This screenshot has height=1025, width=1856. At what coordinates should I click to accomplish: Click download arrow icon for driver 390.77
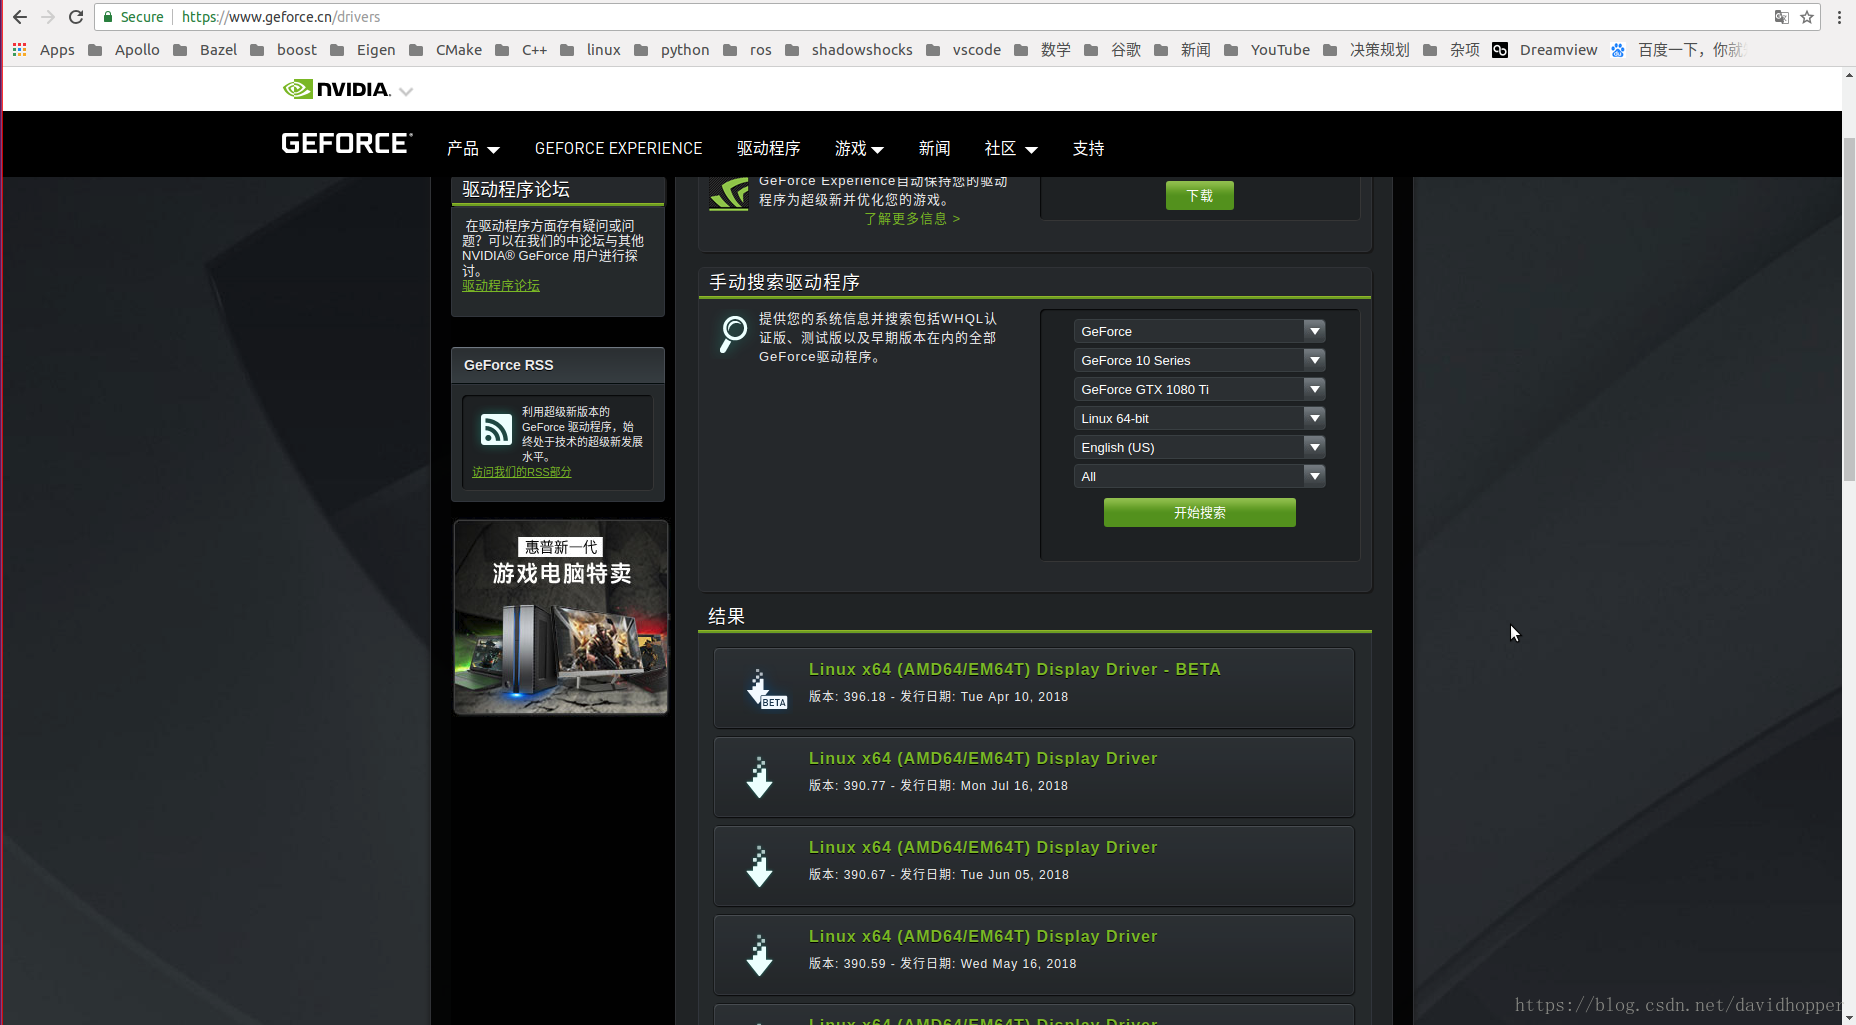tap(760, 777)
